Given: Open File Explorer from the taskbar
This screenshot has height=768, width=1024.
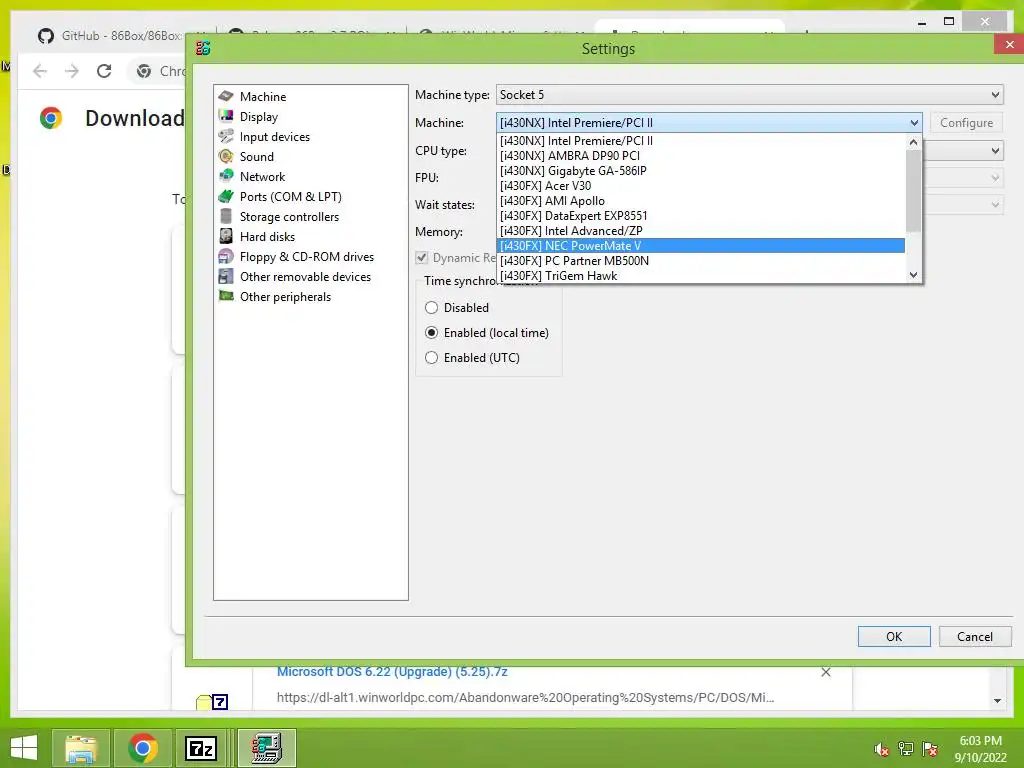Looking at the screenshot, I should [81, 748].
